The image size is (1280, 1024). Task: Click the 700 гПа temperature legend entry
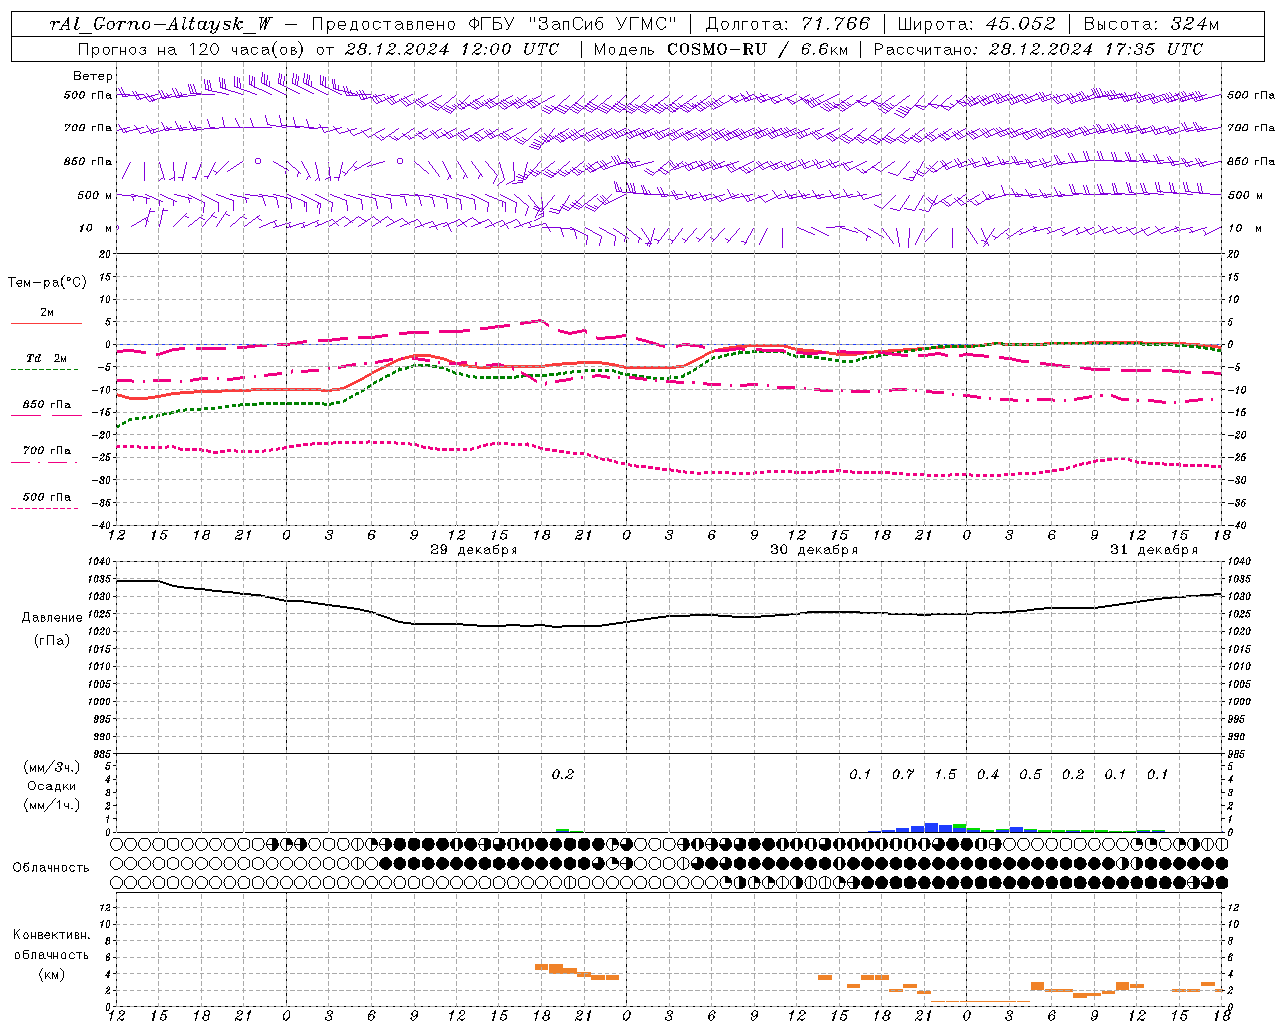click(x=47, y=451)
